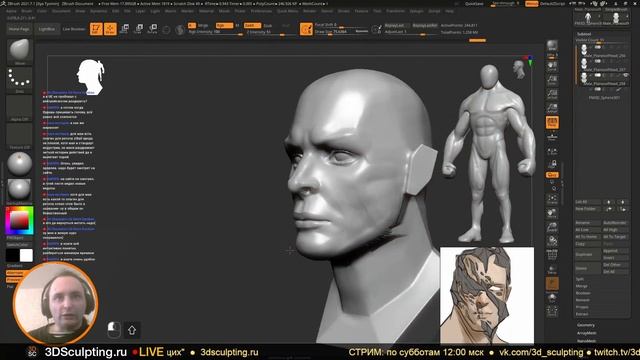Select the Scale transform button
Image resolution: width=640 pixels, height=360 pixels.
138,29
